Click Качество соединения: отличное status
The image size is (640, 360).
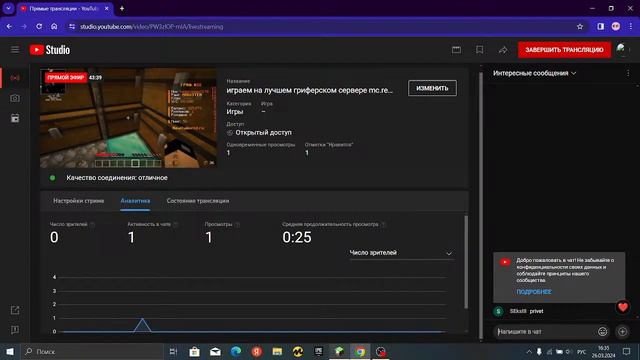click(x=117, y=178)
